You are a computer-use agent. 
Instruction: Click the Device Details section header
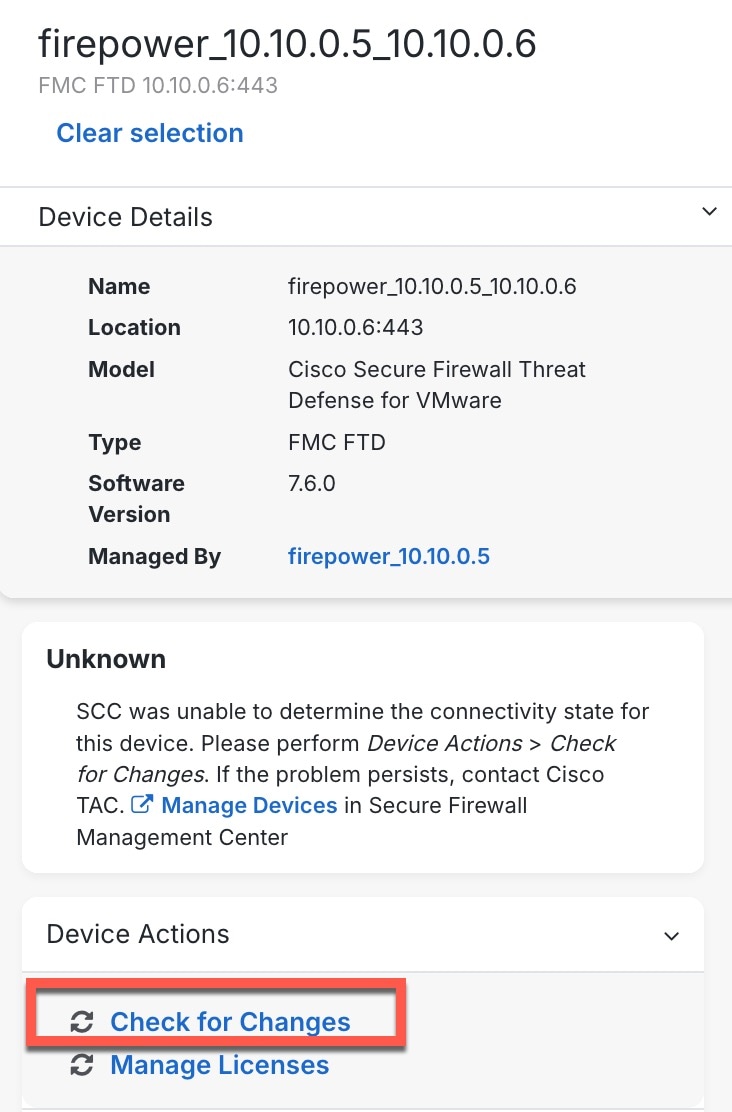(366, 217)
